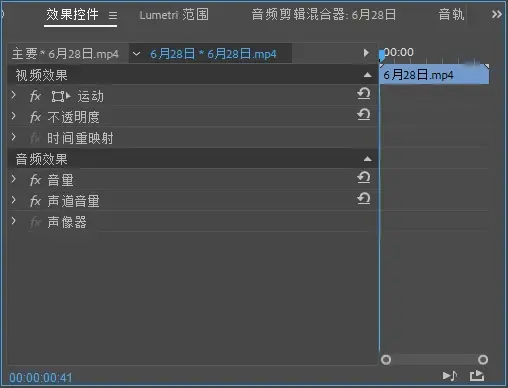The width and height of the screenshot is (508, 388).
Task: Reset the 运动 effect
Action: 364,93
